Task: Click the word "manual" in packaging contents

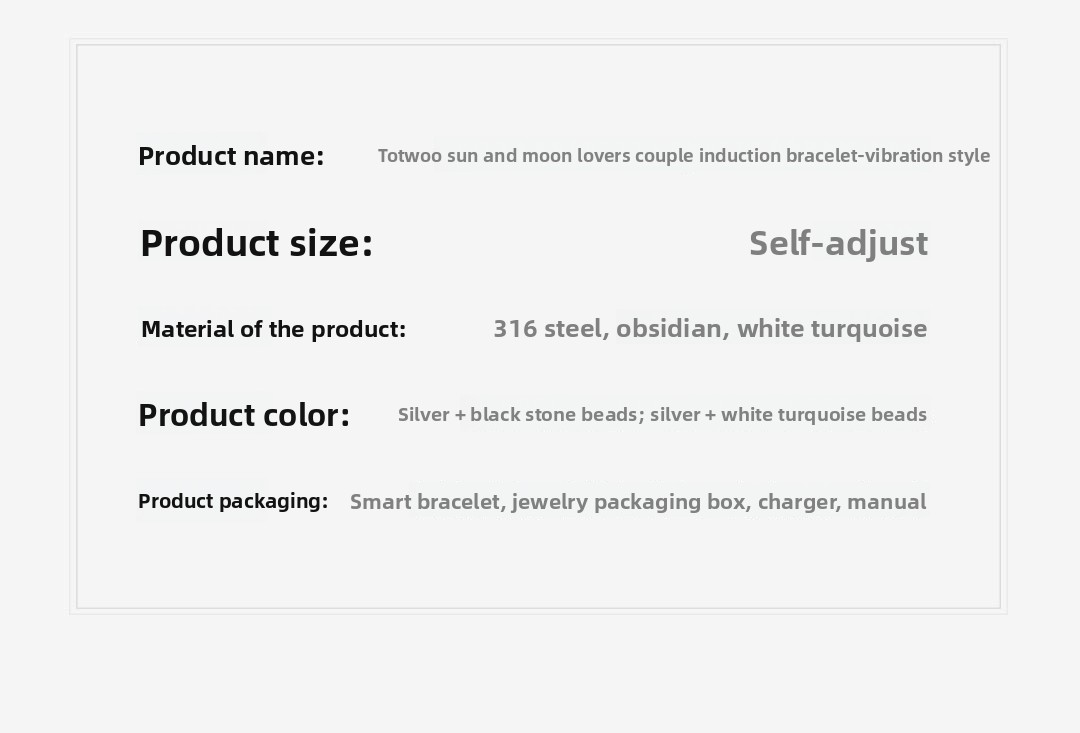Action: [x=886, y=502]
